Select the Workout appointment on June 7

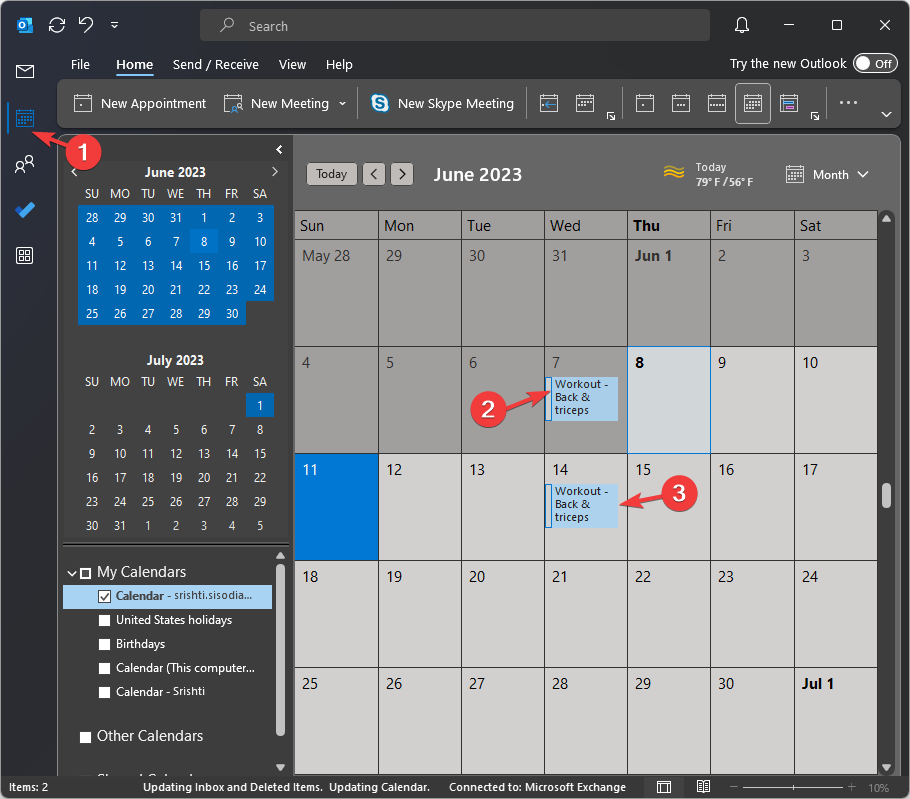pos(582,398)
